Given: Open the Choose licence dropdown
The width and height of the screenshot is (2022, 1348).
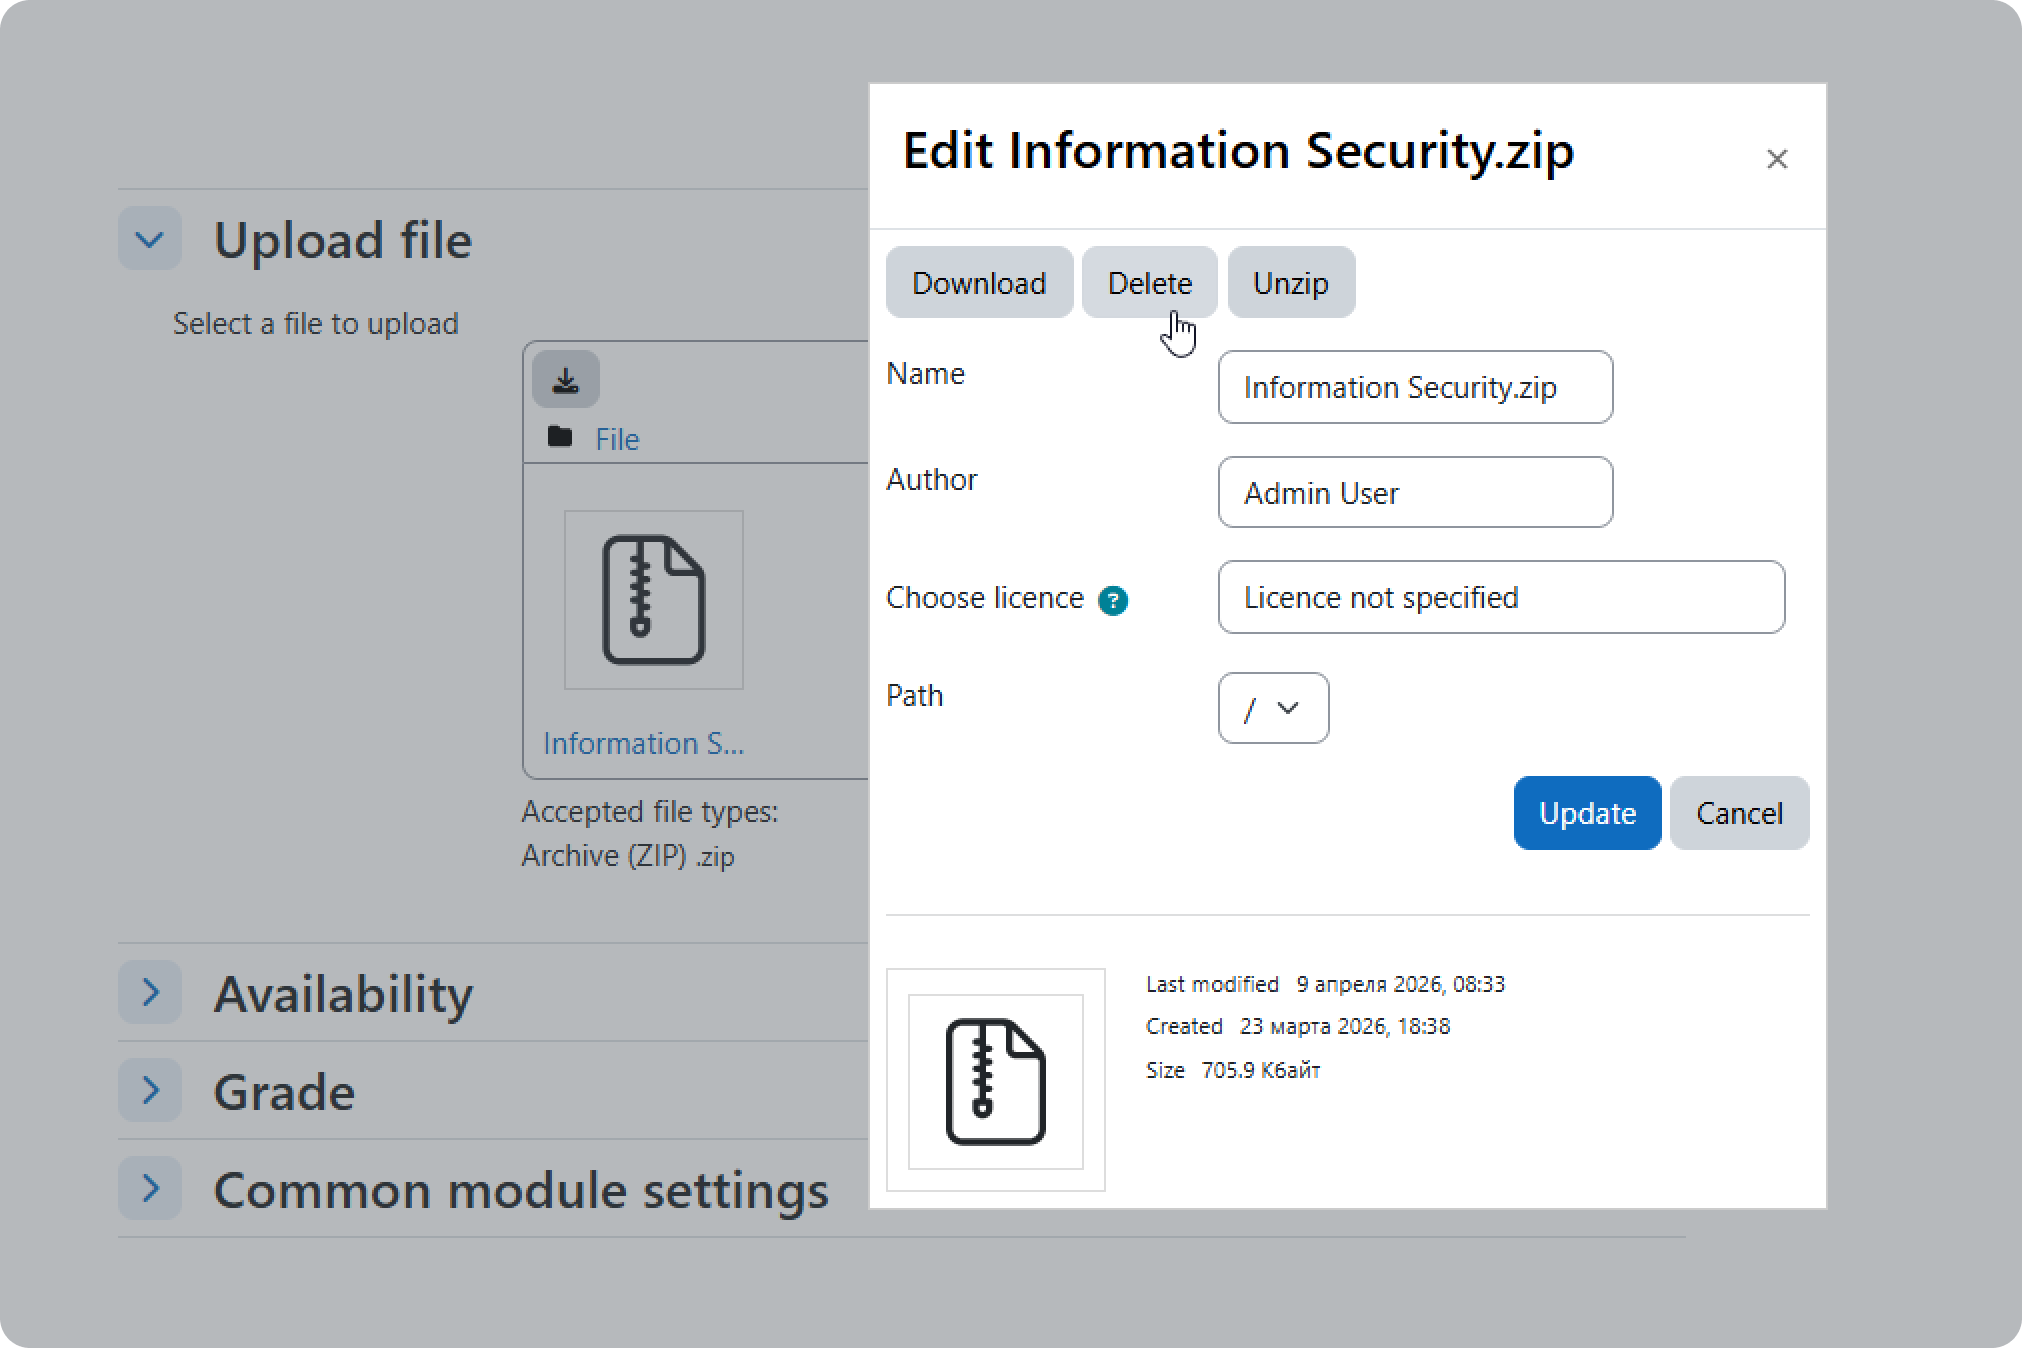Looking at the screenshot, I should (1500, 597).
